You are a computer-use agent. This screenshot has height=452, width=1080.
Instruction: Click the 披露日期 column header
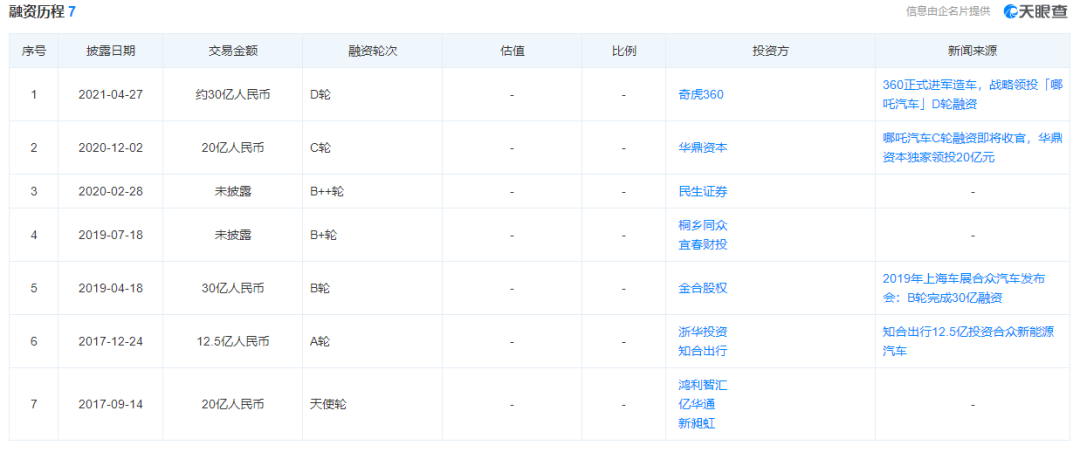pyautogui.click(x=110, y=51)
